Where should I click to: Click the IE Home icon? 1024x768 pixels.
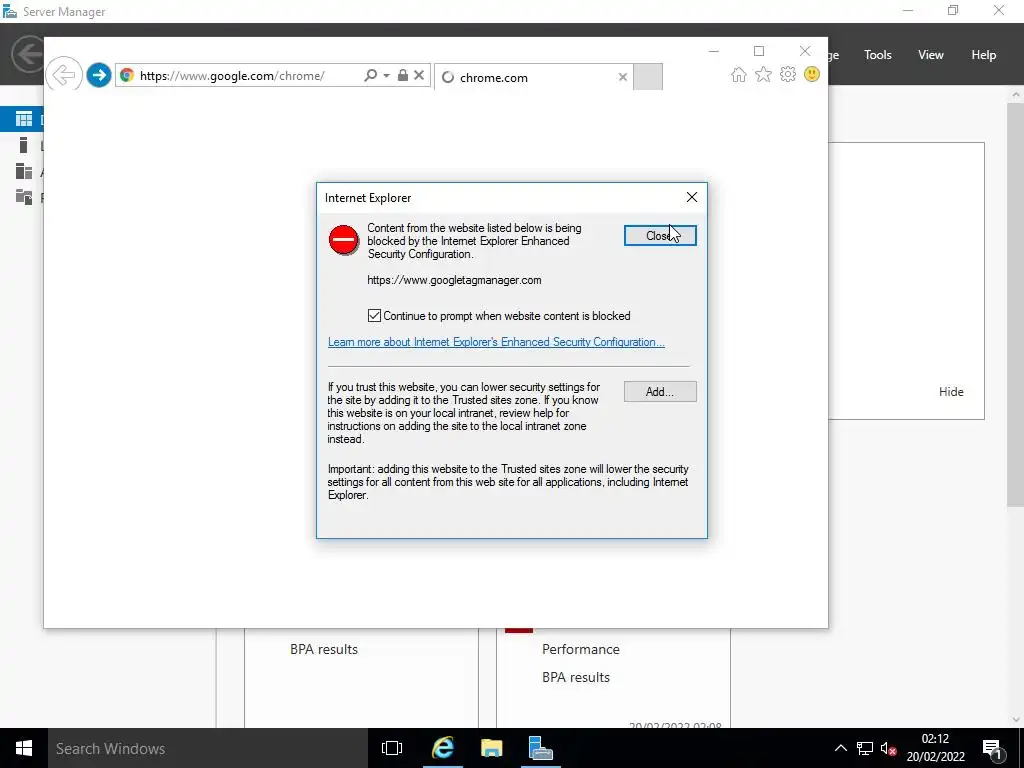tap(739, 74)
